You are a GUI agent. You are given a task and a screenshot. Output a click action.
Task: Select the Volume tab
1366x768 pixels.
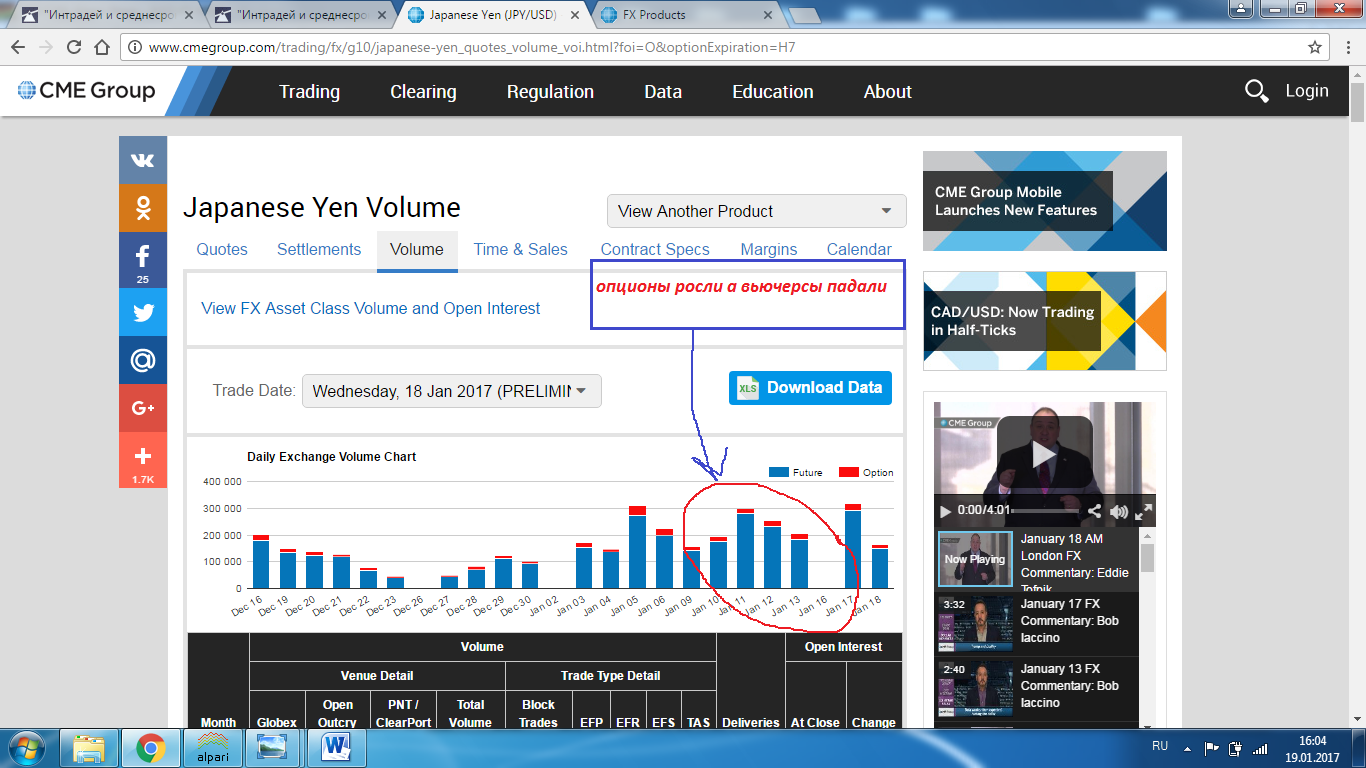417,250
